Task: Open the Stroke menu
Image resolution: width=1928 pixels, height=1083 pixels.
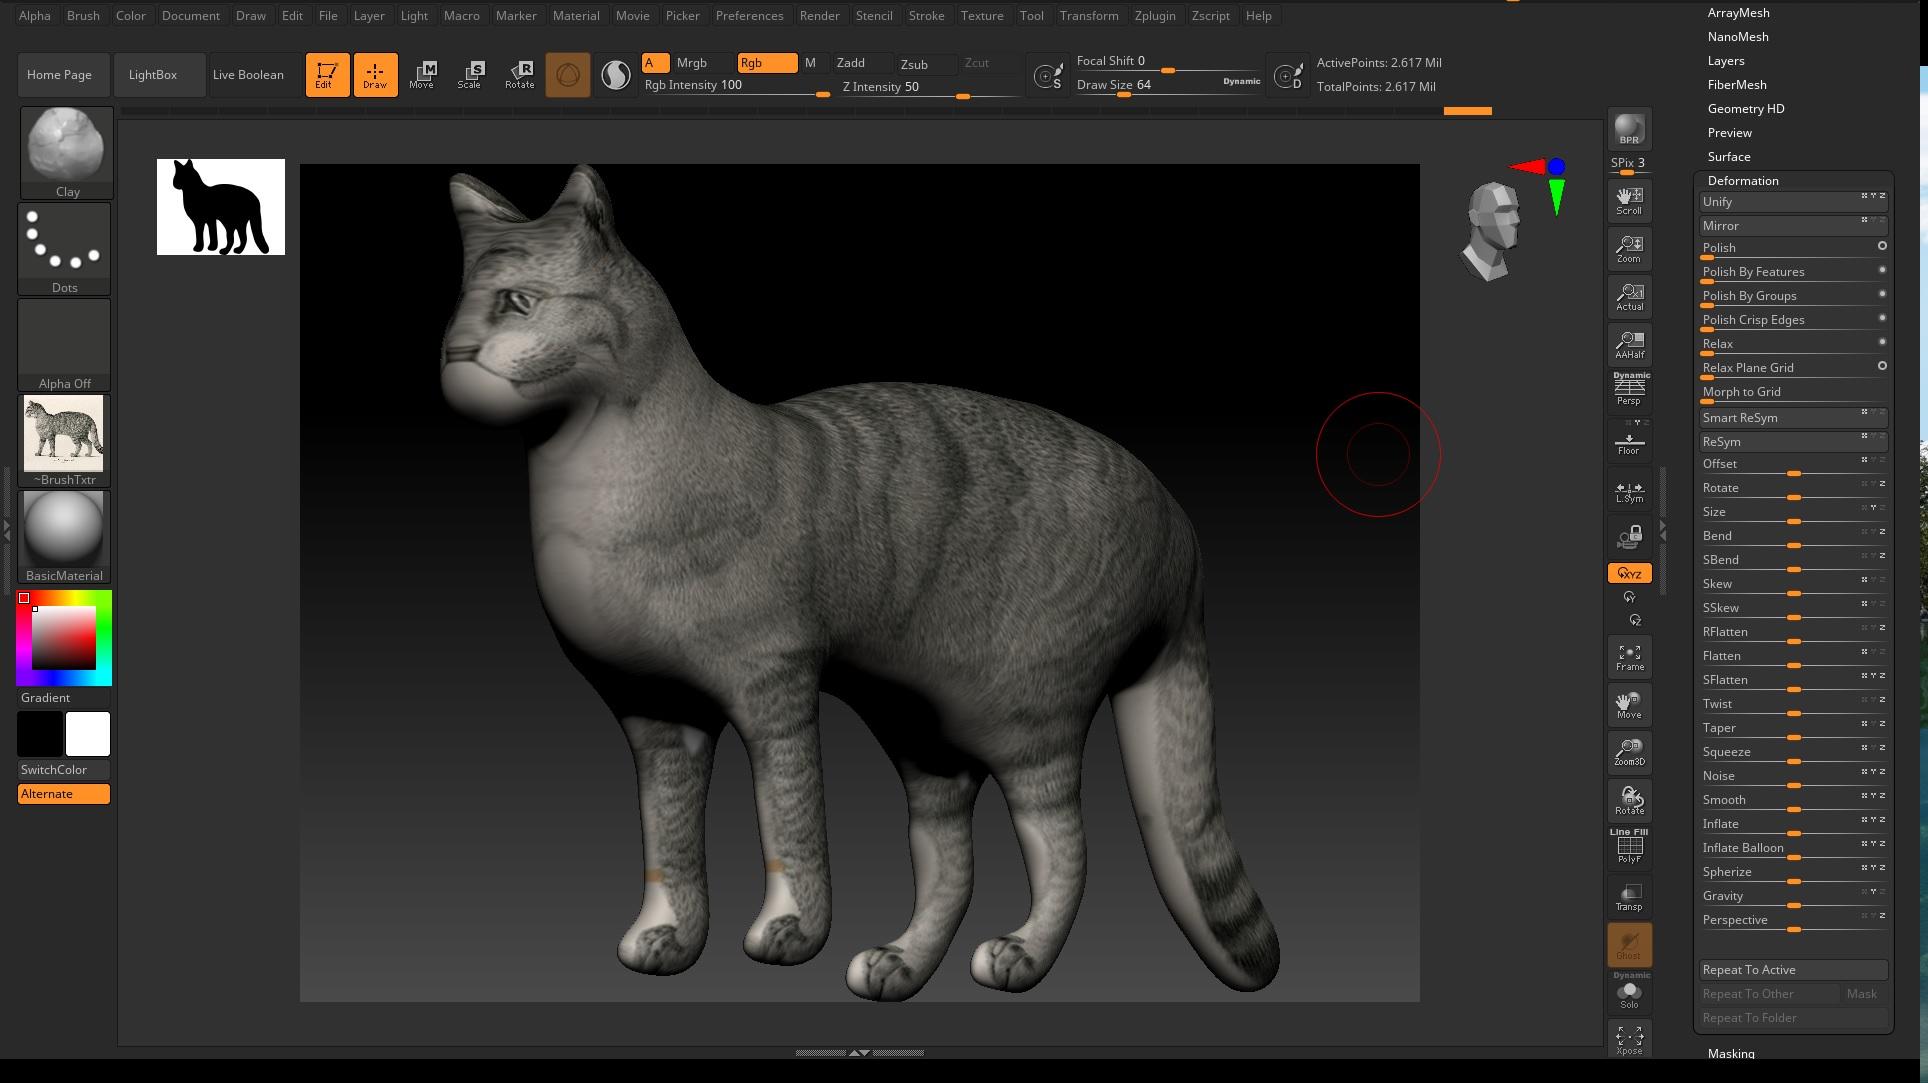Action: point(926,16)
